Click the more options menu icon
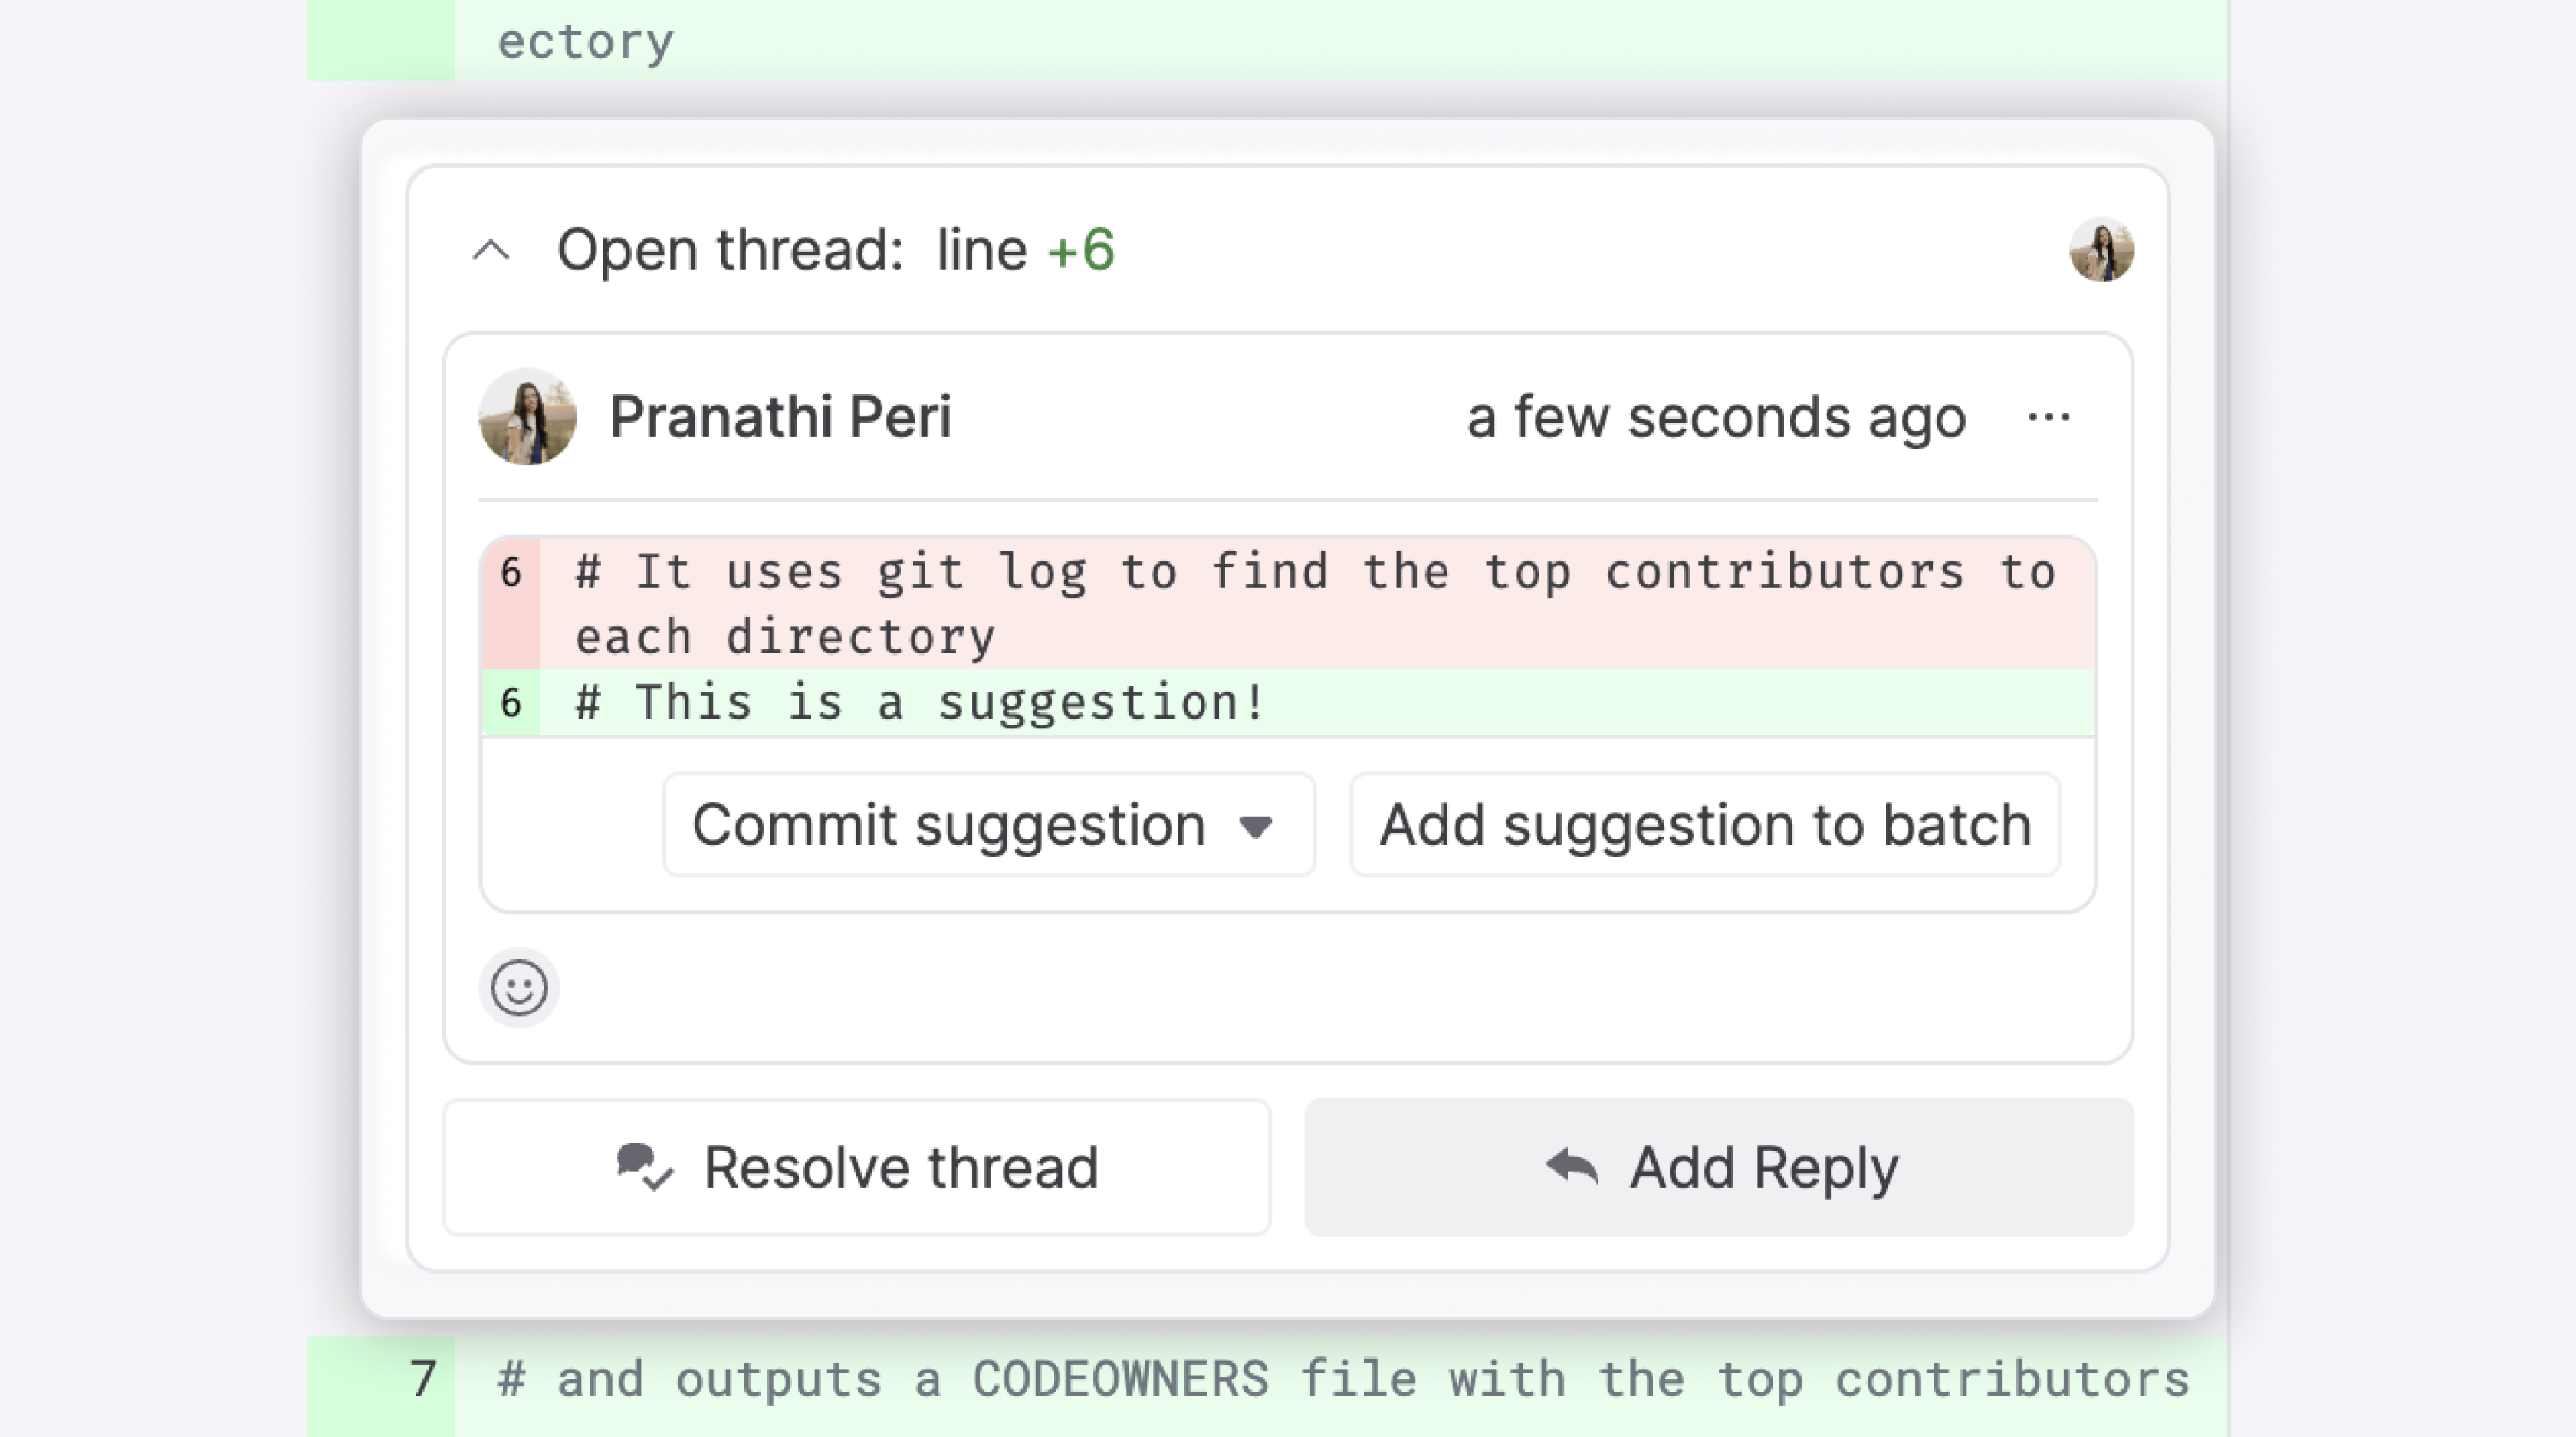2576x1437 pixels. pyautogui.click(x=2049, y=416)
